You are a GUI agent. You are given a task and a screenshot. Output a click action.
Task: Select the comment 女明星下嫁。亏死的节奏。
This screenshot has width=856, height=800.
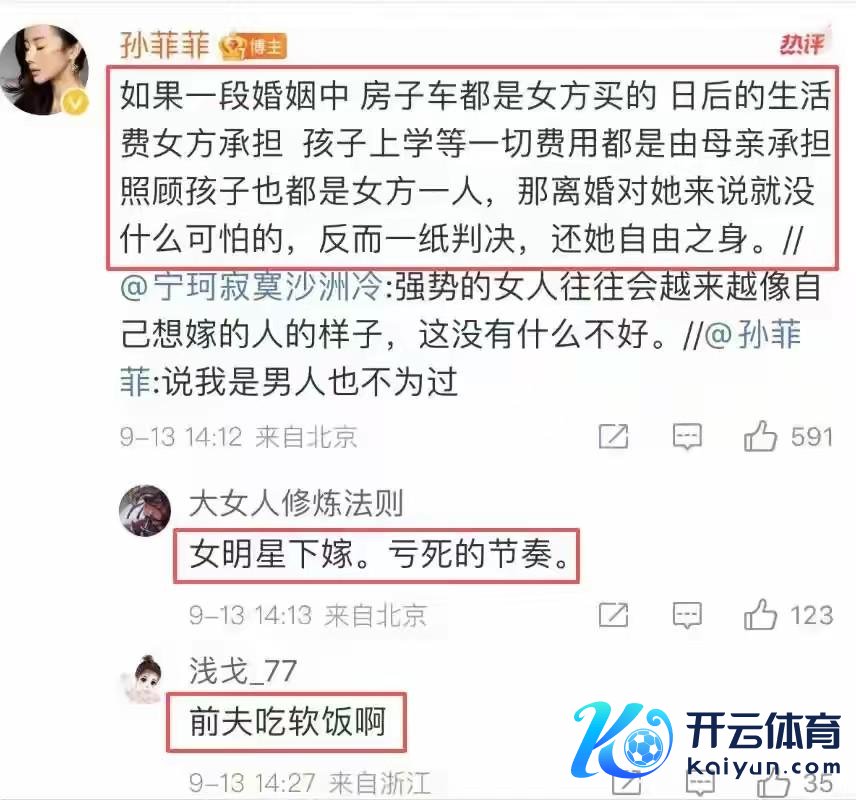click(379, 555)
